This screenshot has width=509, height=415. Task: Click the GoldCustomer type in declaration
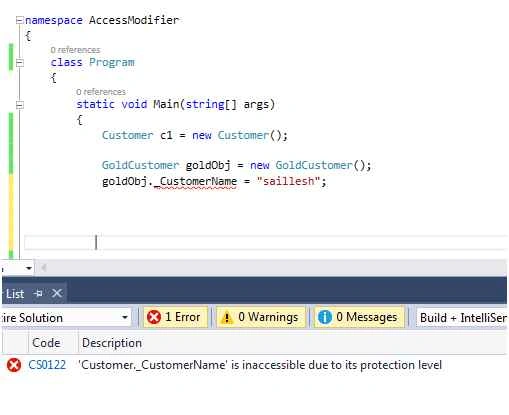140,165
